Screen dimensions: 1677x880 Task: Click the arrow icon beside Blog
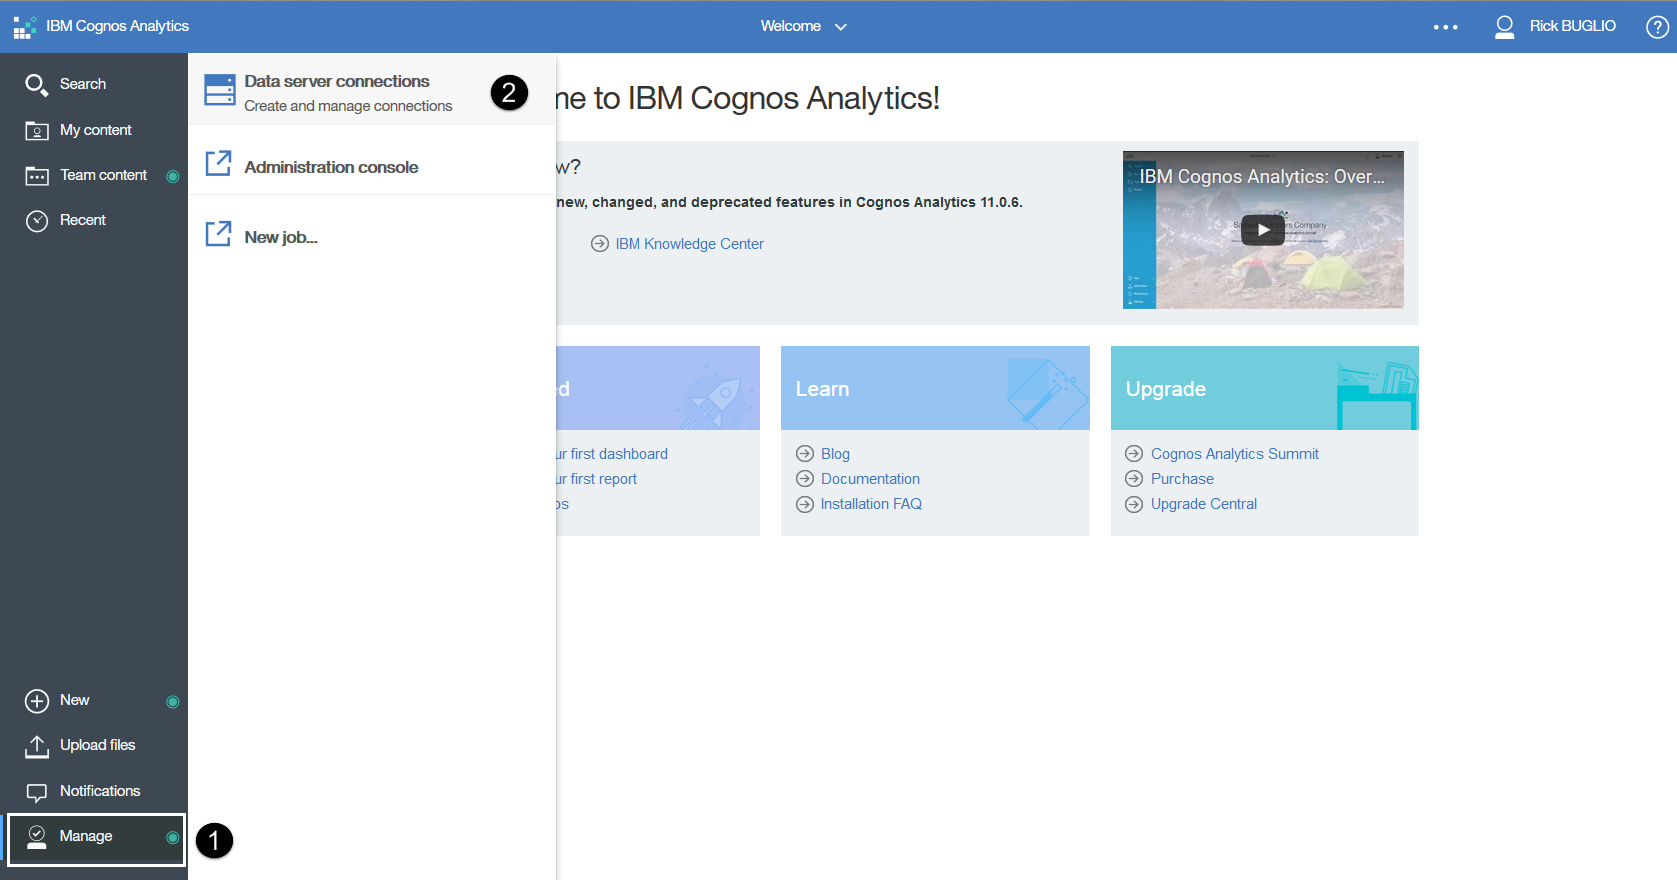click(805, 453)
